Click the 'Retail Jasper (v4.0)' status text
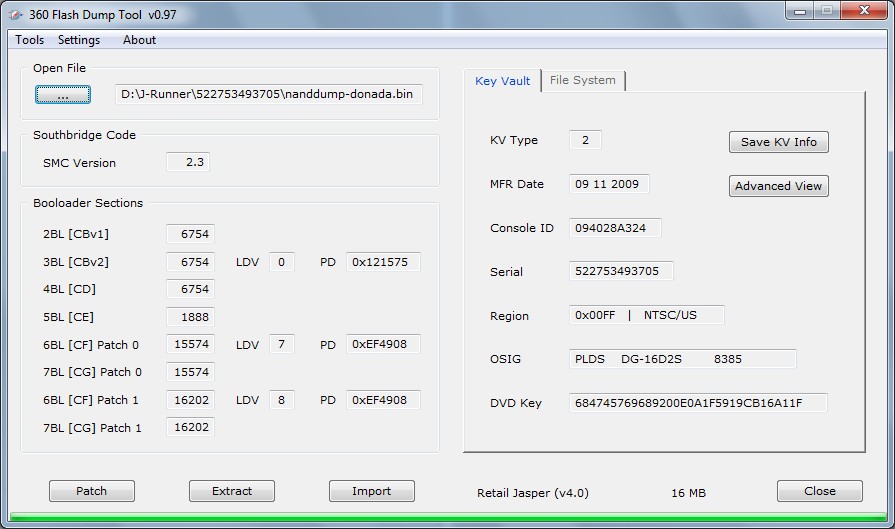Screen dimensions: 895x529 (533, 493)
